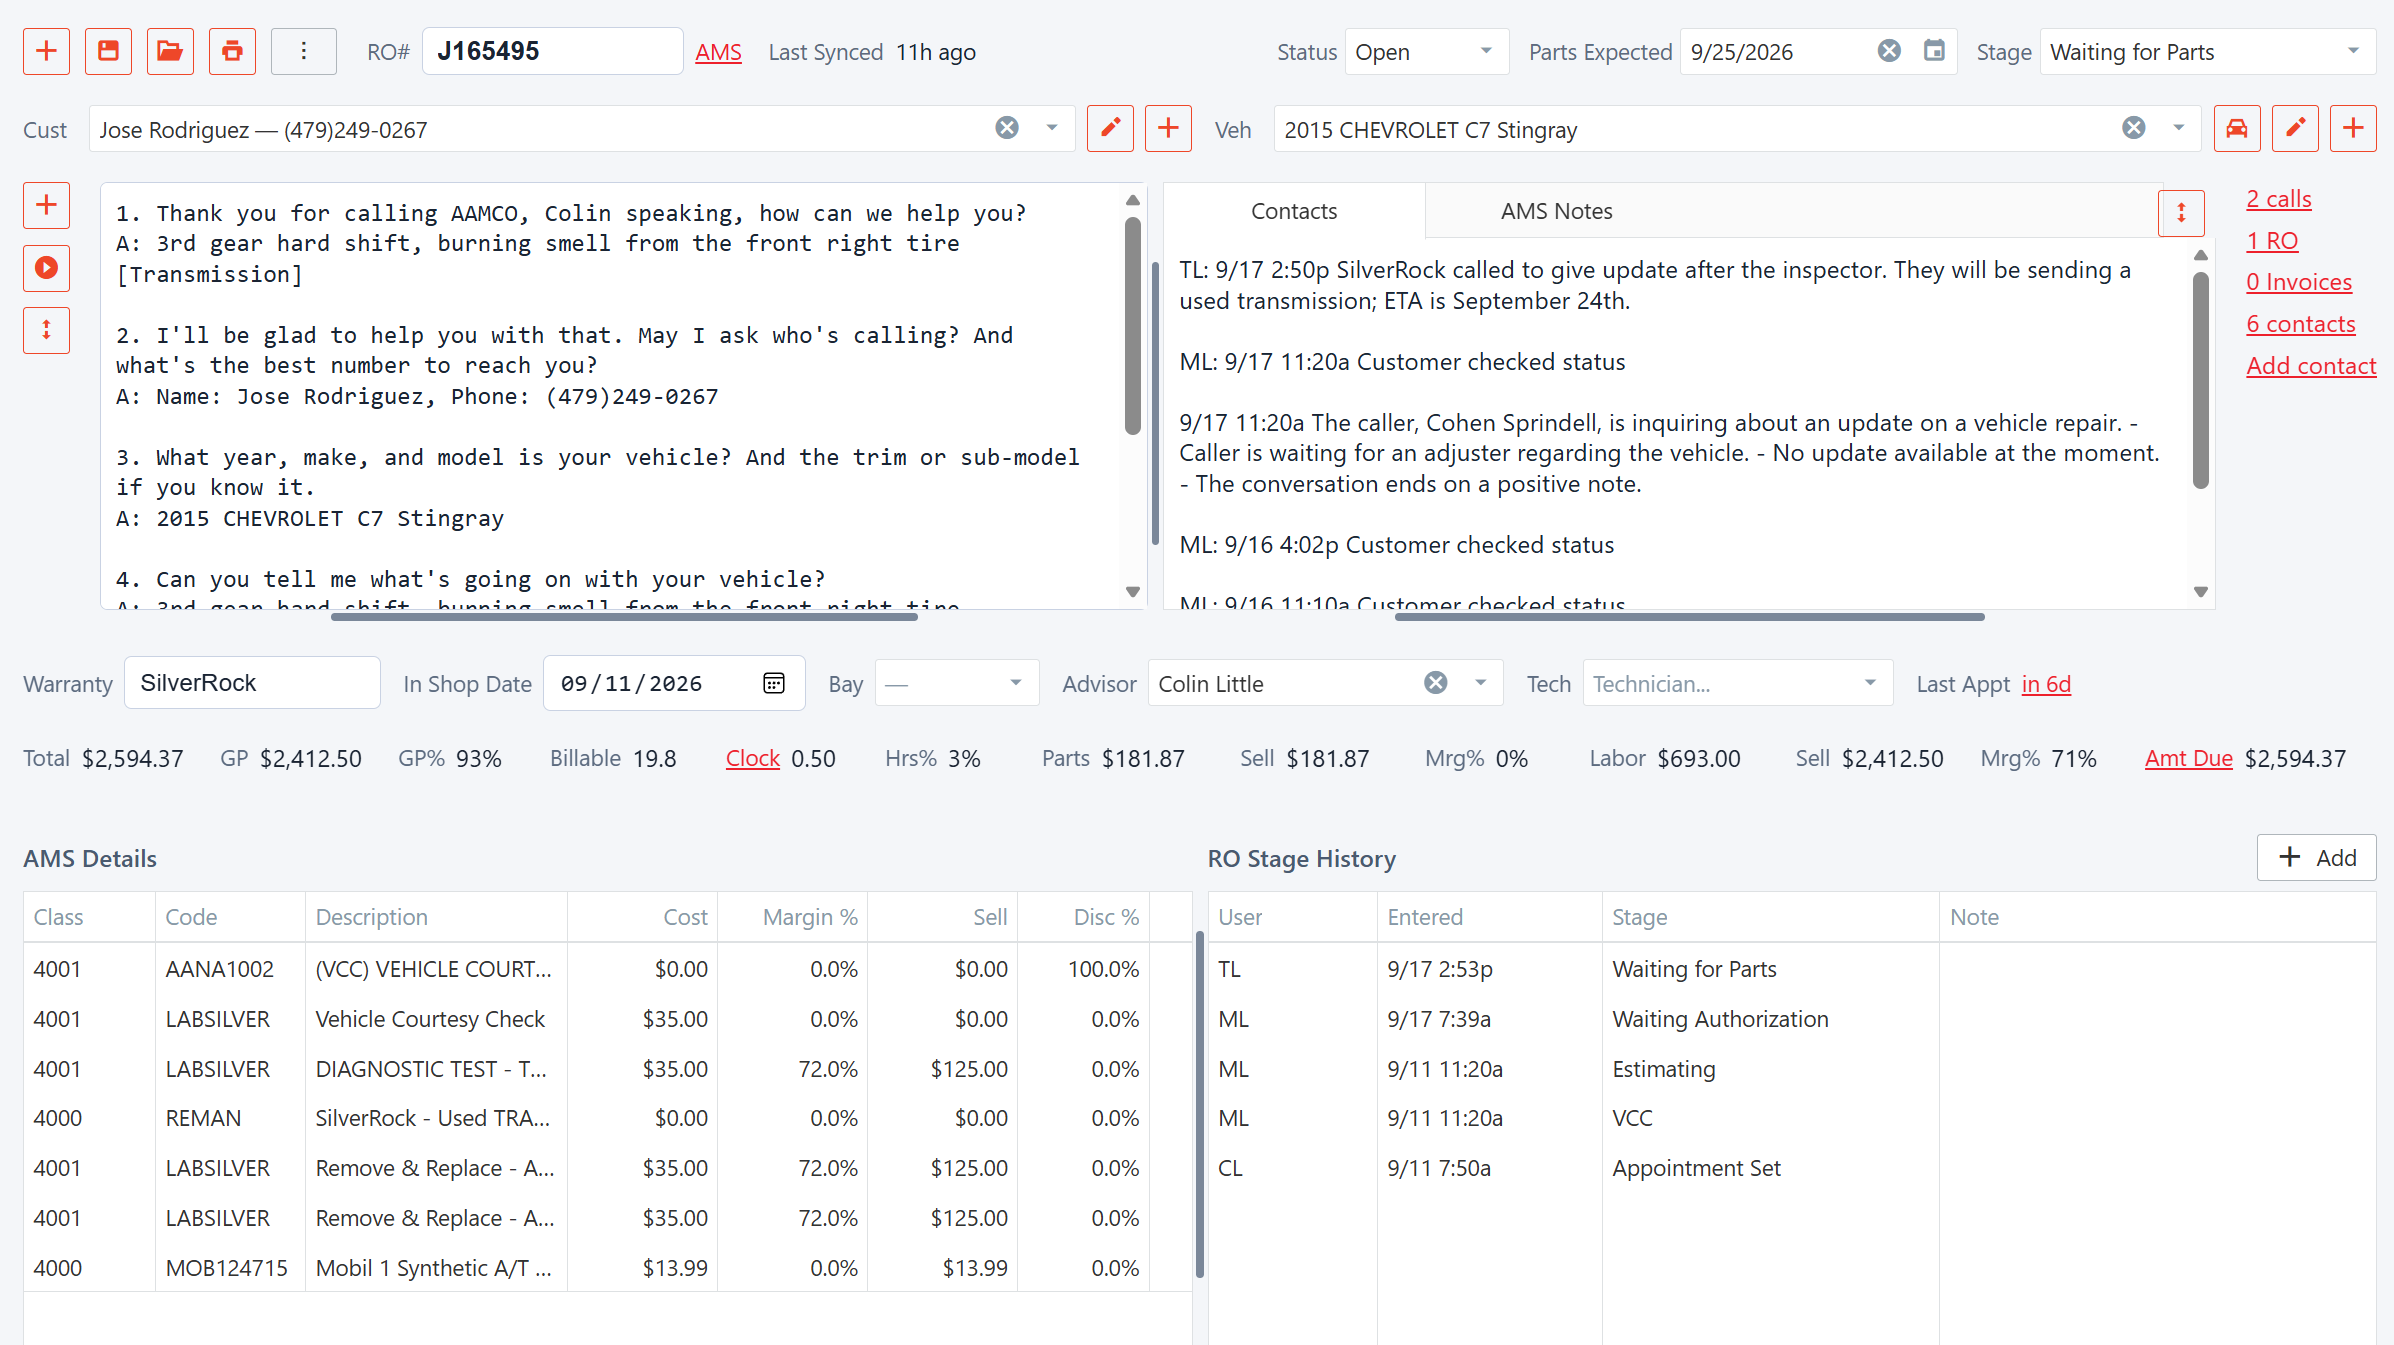Open Parts Expected calendar picker icon
2394x1345 pixels.
[1934, 51]
